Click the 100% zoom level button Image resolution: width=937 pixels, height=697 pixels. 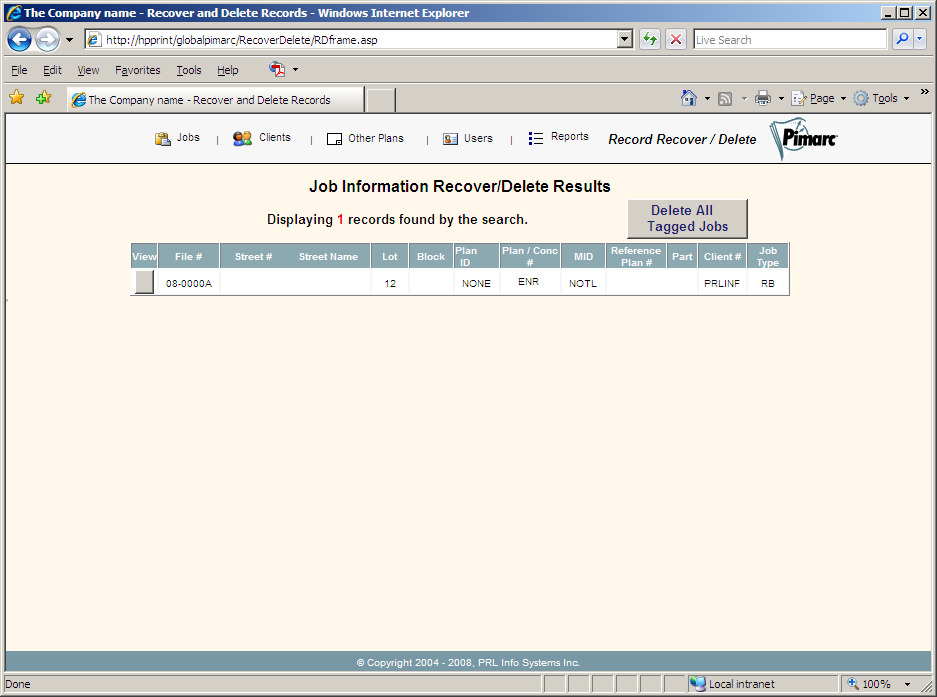(x=869, y=684)
